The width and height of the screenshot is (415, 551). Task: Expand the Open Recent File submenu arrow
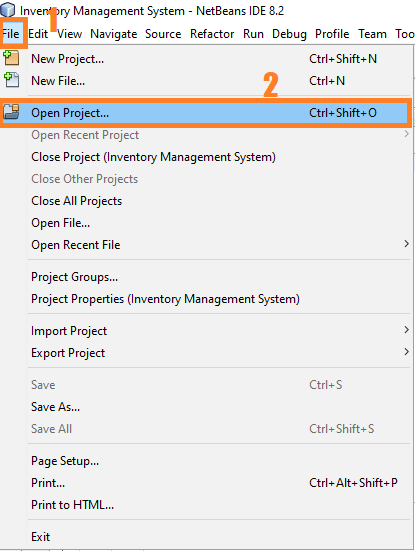406,244
